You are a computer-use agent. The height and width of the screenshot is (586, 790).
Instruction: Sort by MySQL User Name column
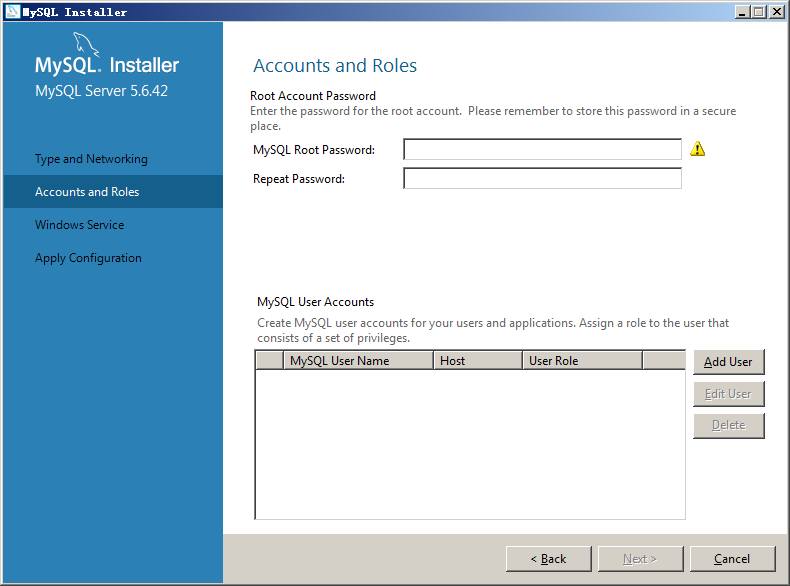(359, 361)
